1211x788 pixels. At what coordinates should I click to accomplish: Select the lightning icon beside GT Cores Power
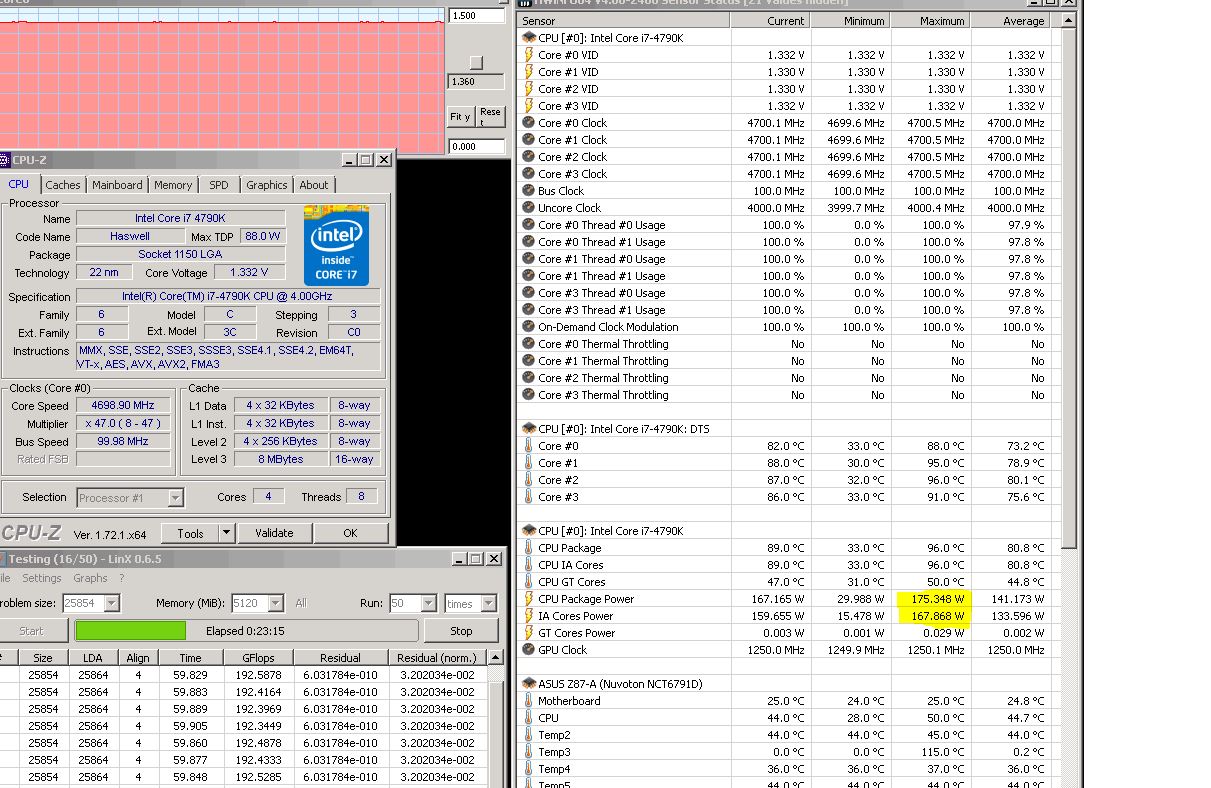coord(529,633)
